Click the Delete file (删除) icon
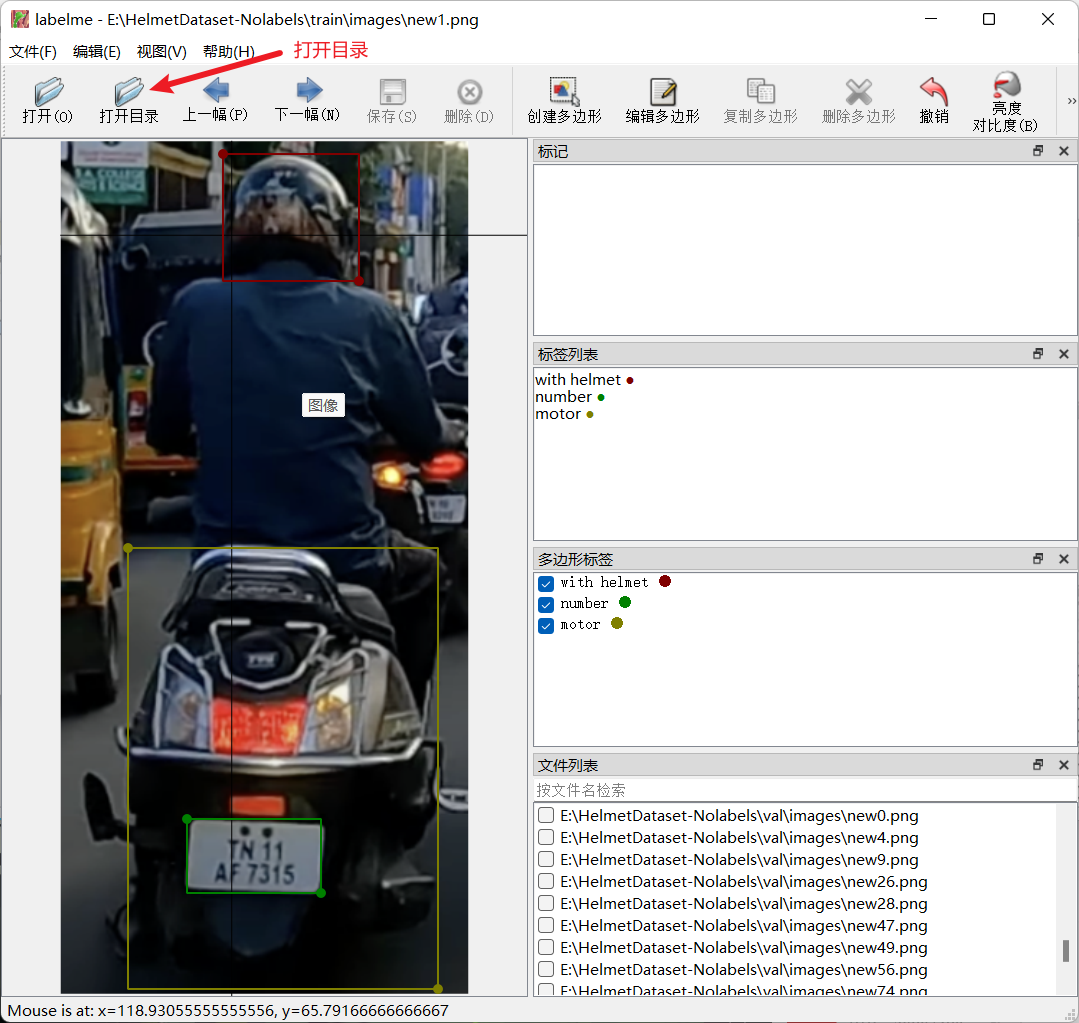 click(x=469, y=100)
